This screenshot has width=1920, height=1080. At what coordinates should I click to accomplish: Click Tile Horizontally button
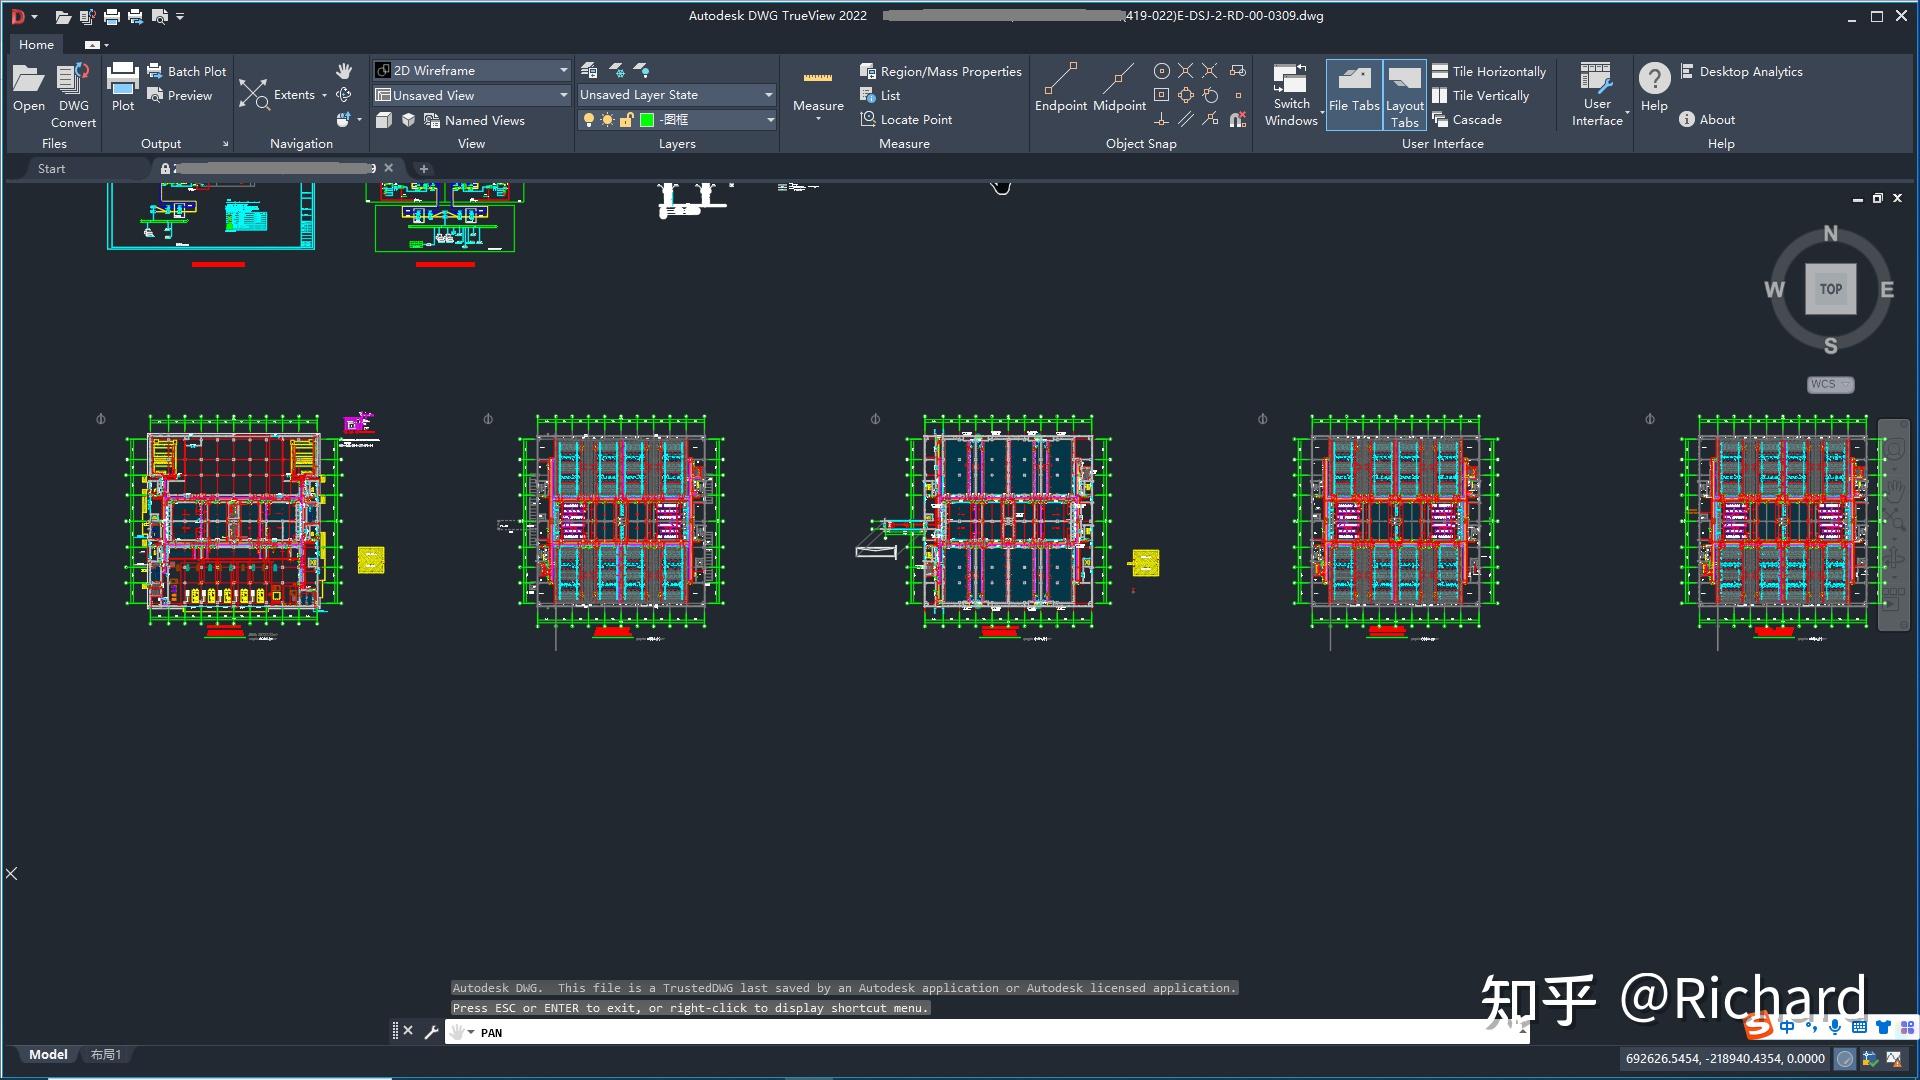tap(1489, 71)
